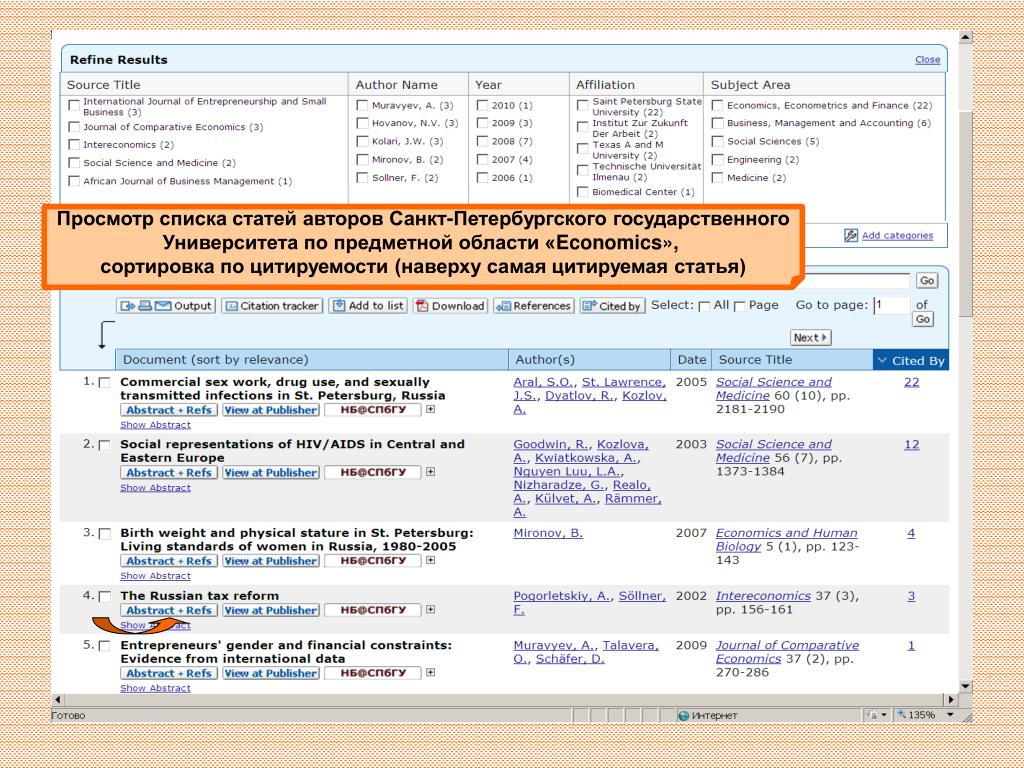This screenshot has width=1024, height=768.
Task: Click Go button beside search field
Action: [x=927, y=281]
